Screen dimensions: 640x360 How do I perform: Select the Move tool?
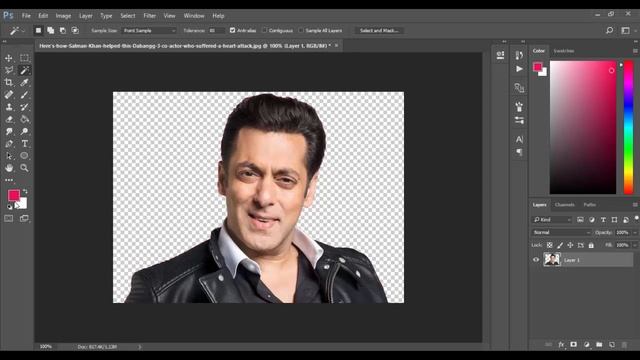click(9, 58)
